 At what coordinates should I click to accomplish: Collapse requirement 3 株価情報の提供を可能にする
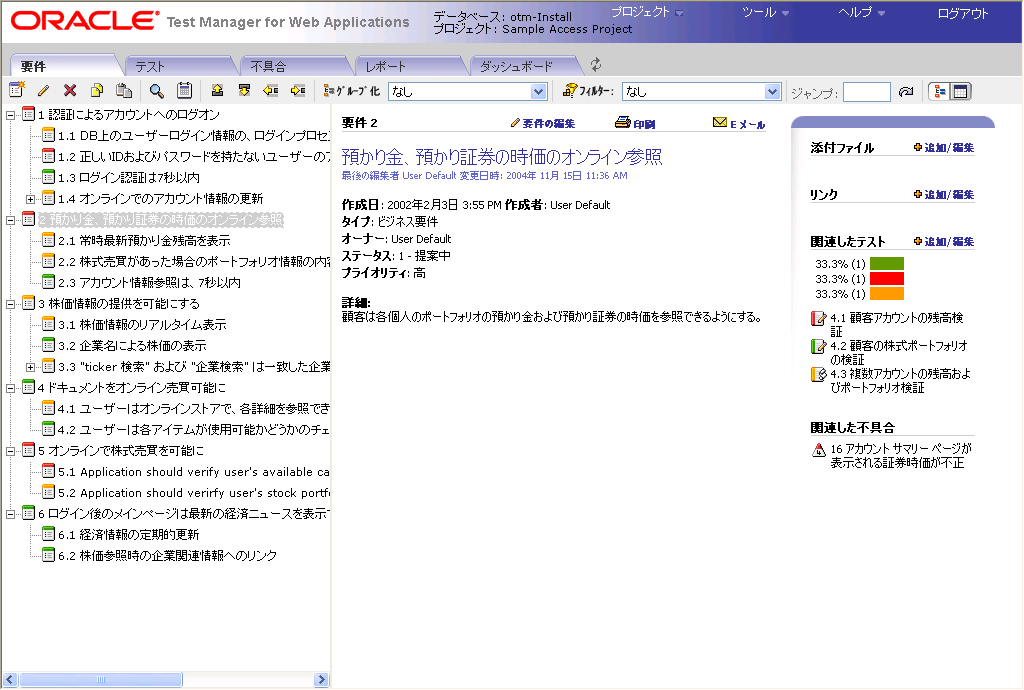10,304
